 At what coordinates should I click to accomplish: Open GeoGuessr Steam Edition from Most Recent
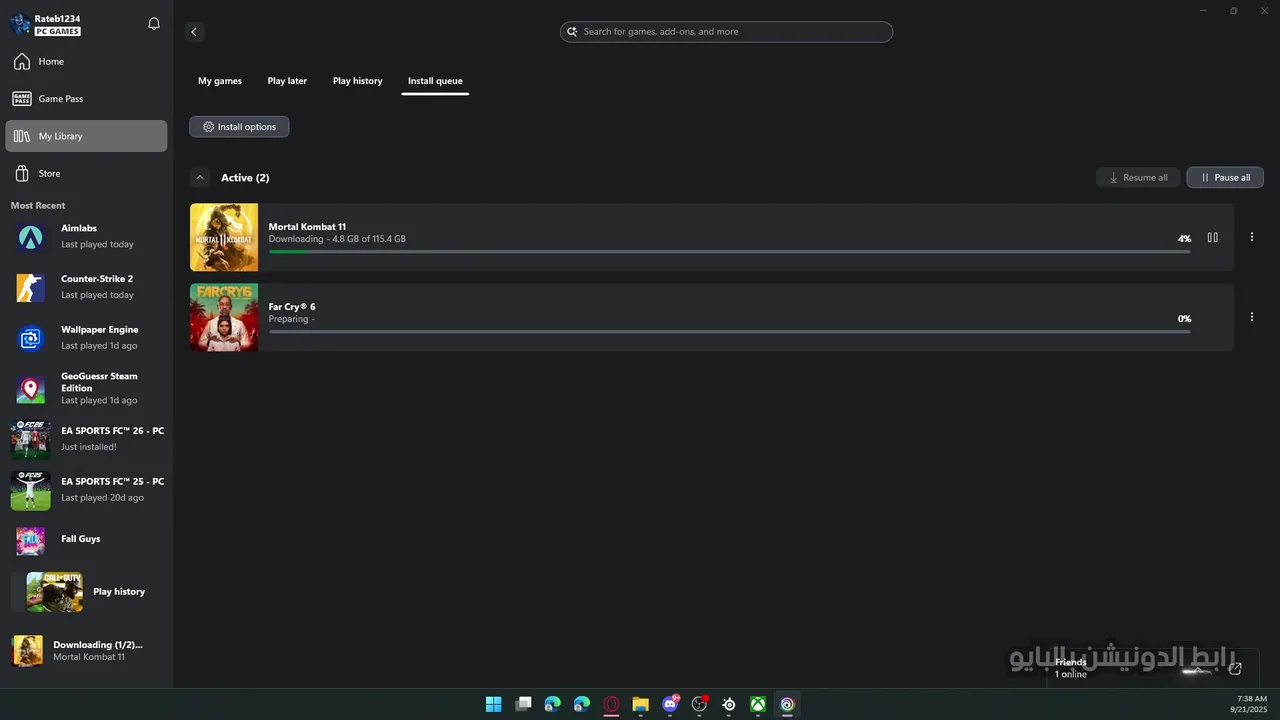pos(86,389)
